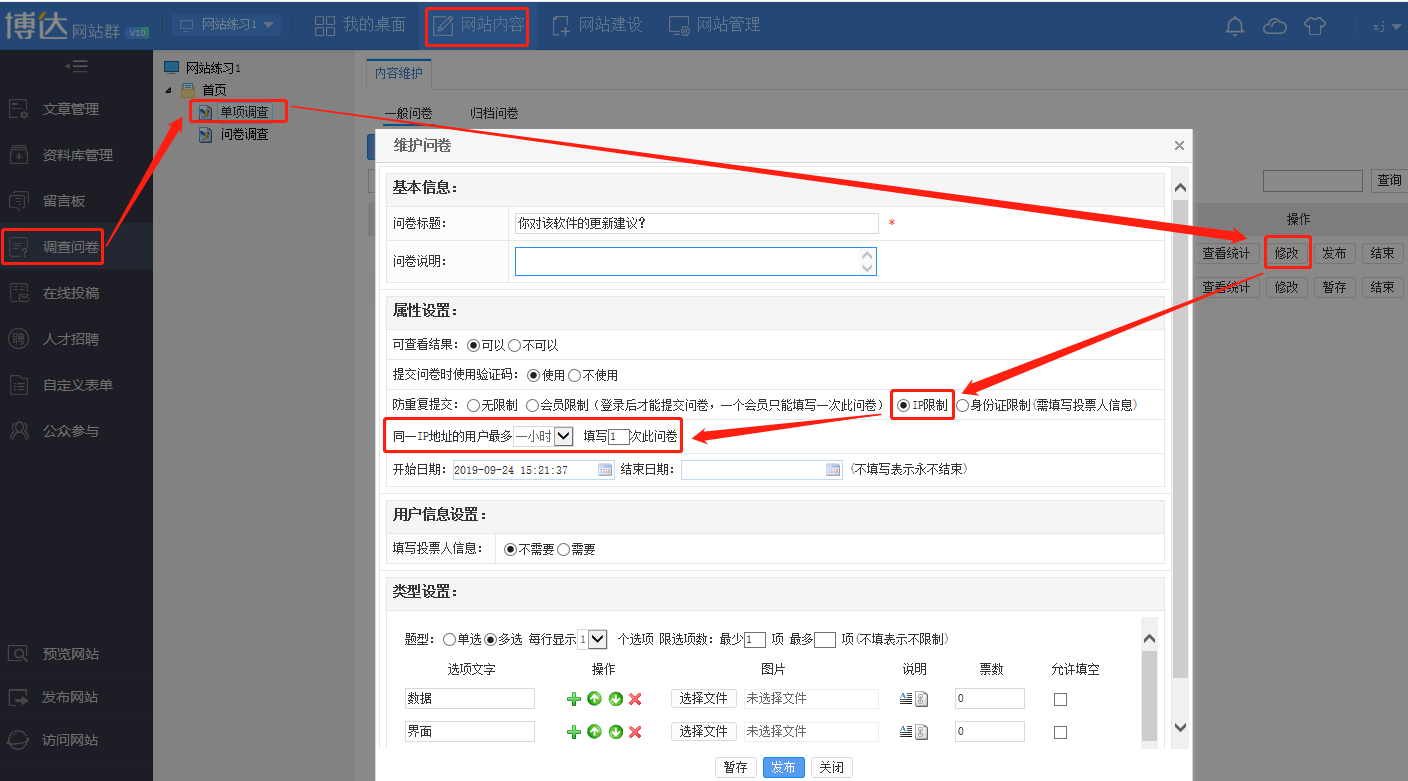This screenshot has width=1408, height=781.
Task: Select 不可以 for 可查看结果
Action: click(515, 345)
